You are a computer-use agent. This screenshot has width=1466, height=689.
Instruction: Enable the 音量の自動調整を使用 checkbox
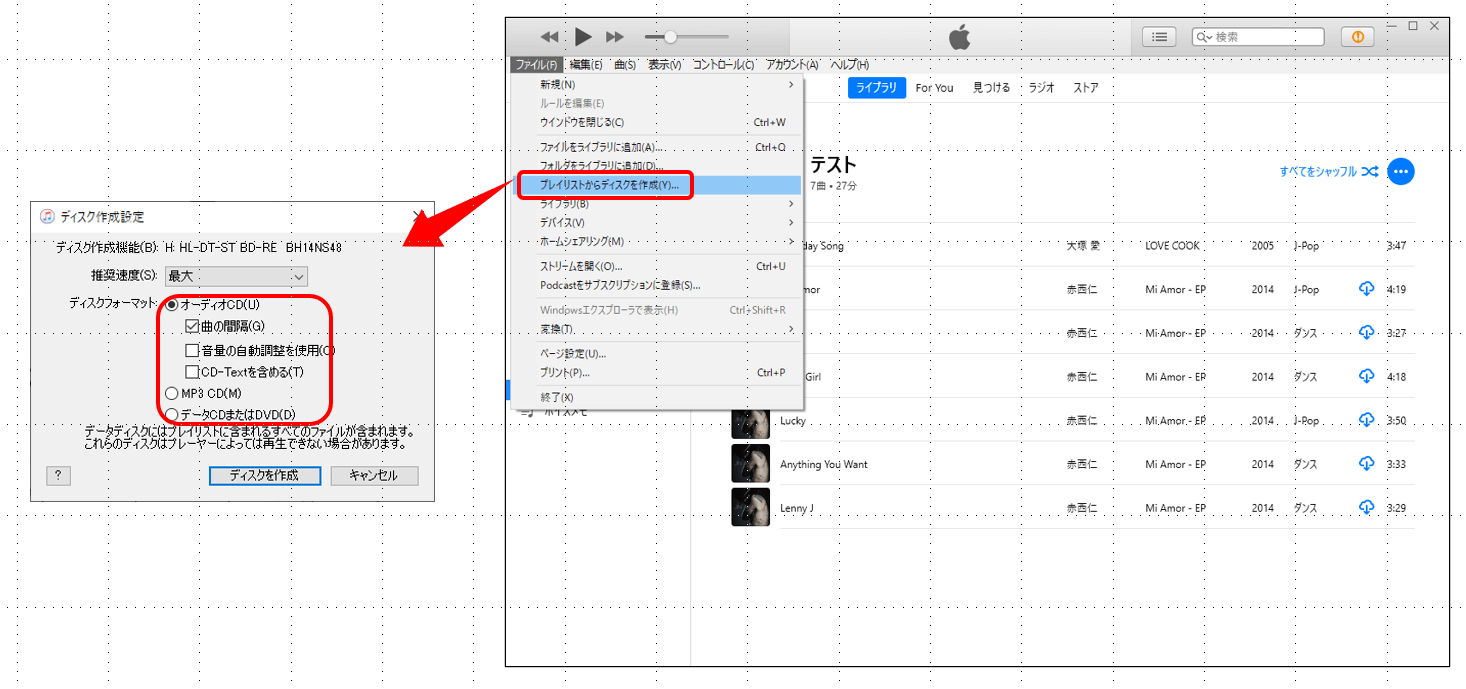192,350
